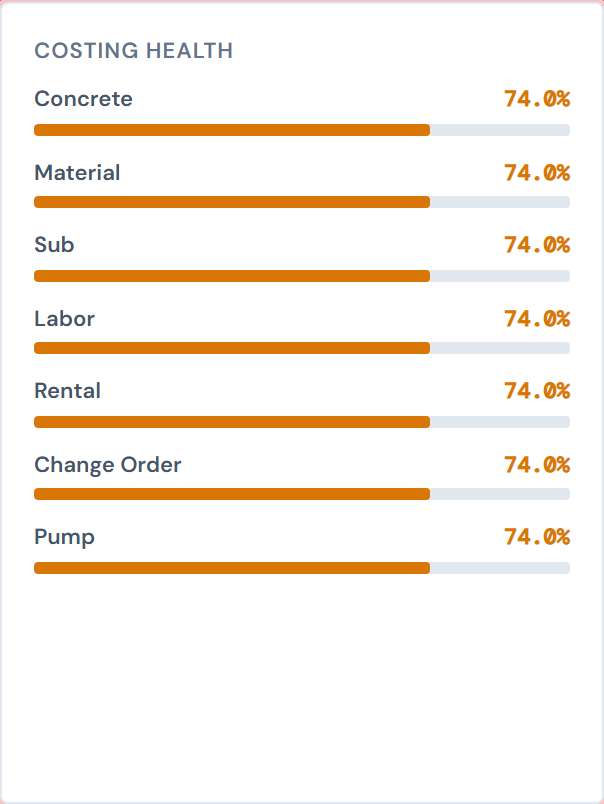Image resolution: width=604 pixels, height=804 pixels.
Task: Click the percentage next to Pump
Action: (538, 537)
